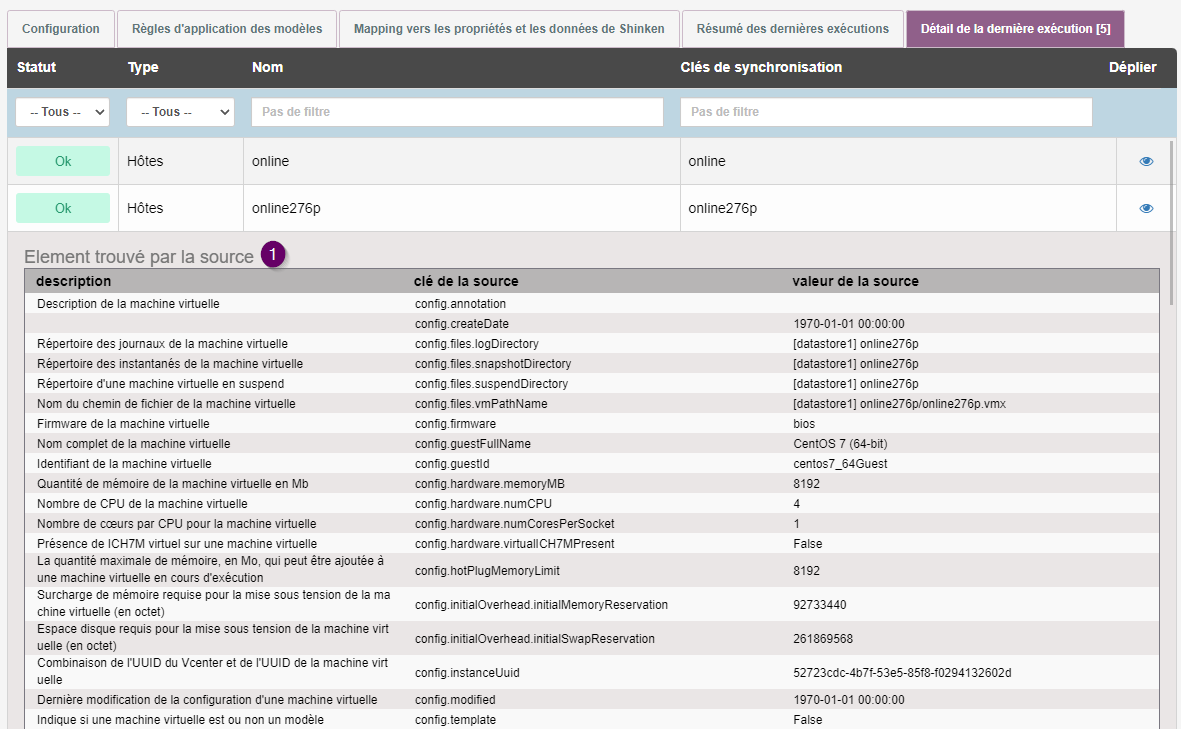
Task: Click the online276p name cell
Action: [286, 208]
